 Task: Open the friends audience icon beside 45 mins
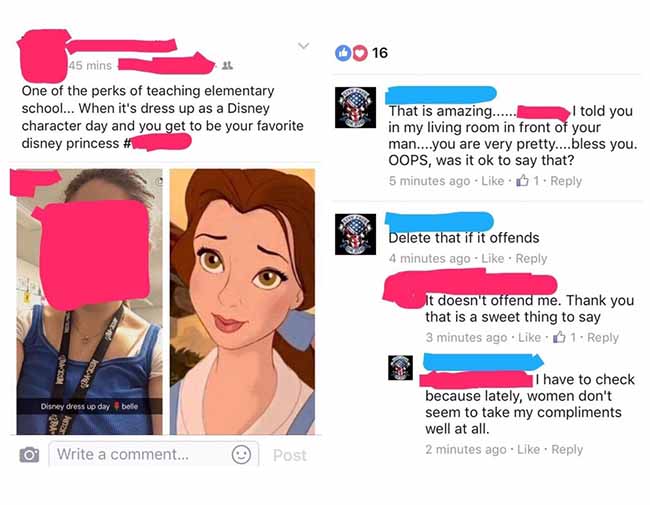pyautogui.click(x=227, y=66)
